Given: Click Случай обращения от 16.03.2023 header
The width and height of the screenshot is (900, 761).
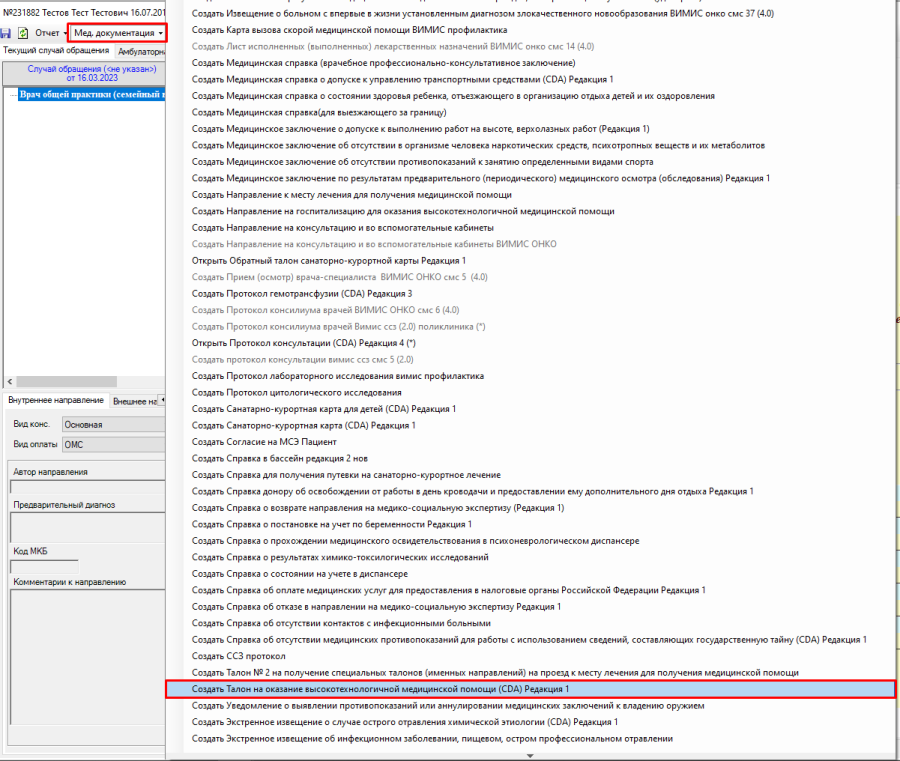Looking at the screenshot, I should [84, 73].
